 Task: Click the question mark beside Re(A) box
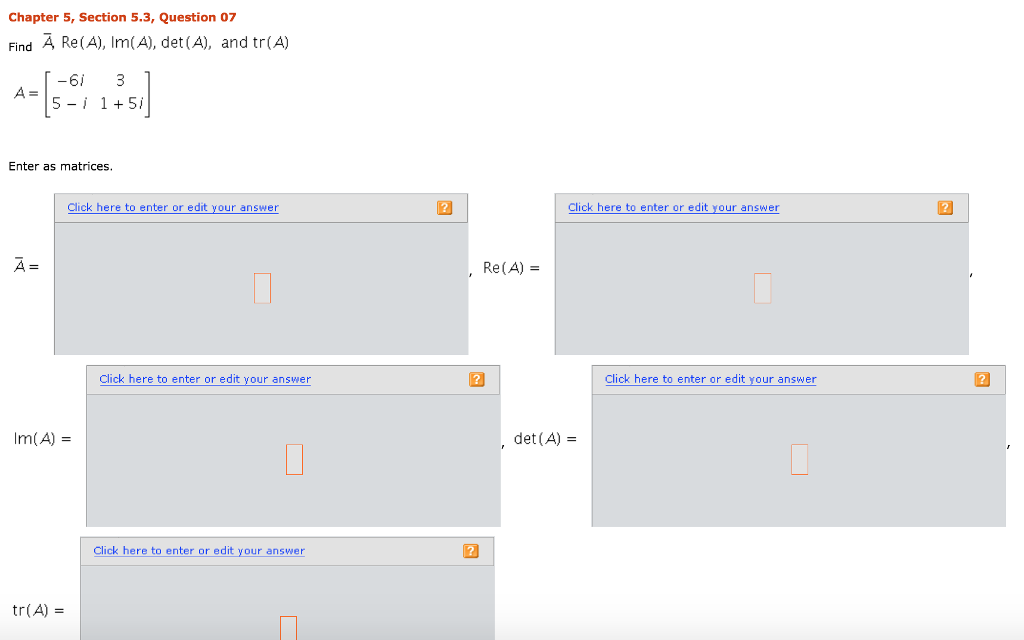945,208
